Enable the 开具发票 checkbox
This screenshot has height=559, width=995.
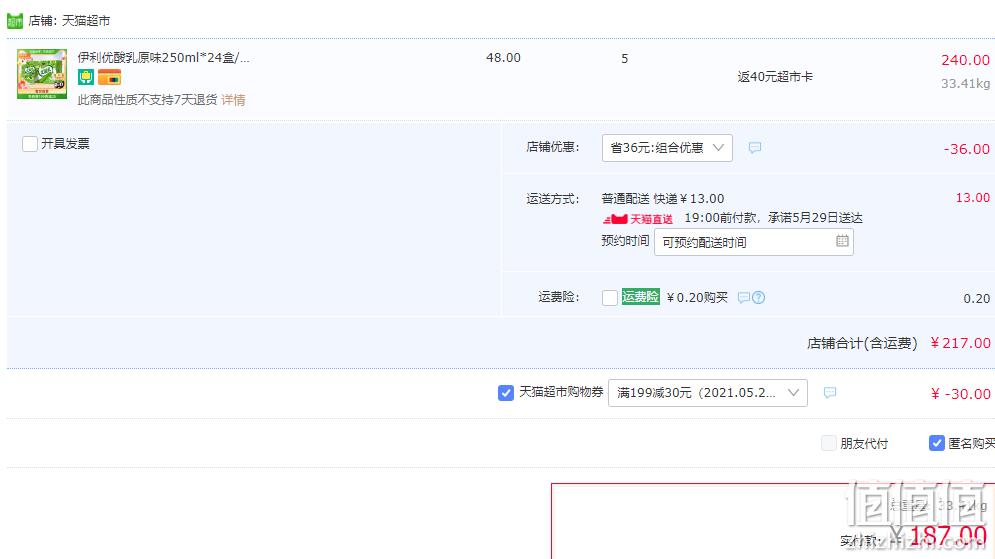coord(30,144)
